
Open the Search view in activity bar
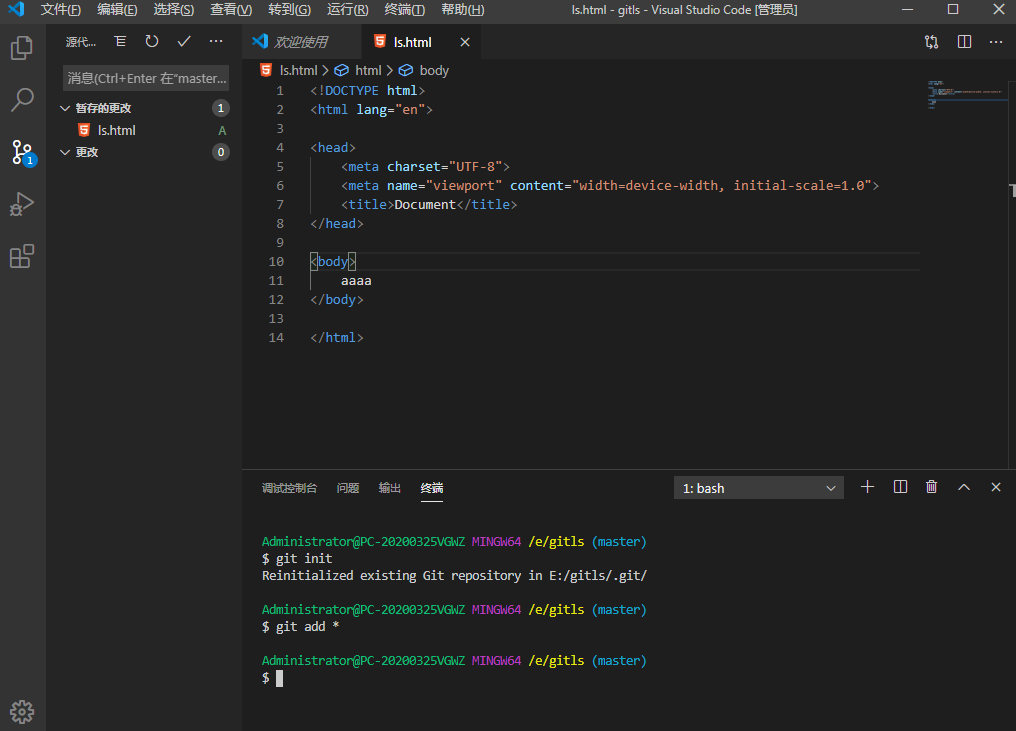[22, 100]
